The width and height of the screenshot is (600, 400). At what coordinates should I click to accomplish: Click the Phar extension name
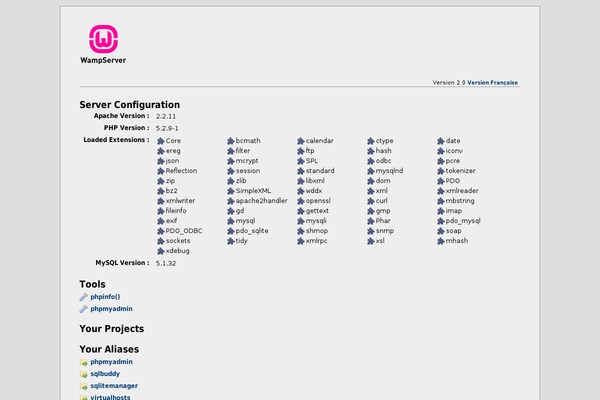383,220
